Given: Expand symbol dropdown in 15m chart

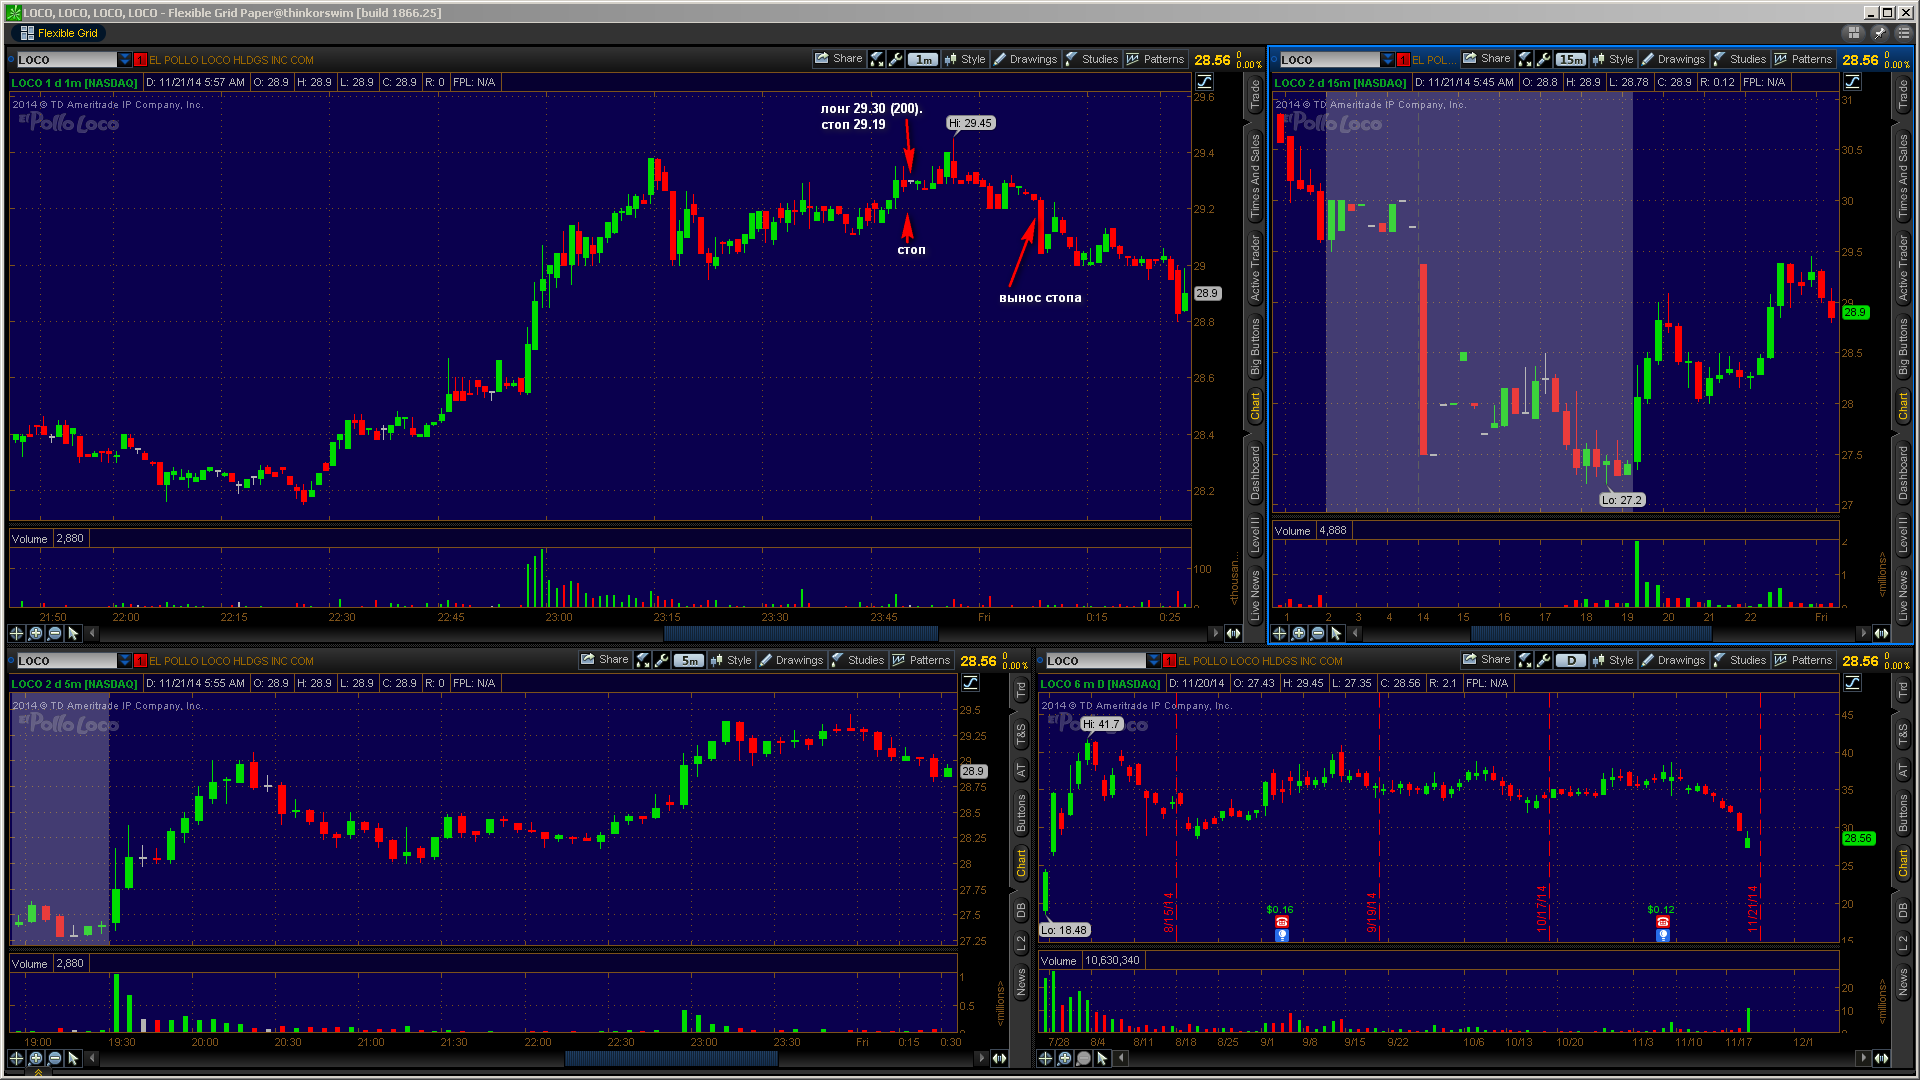Looking at the screenshot, I should click(1388, 60).
